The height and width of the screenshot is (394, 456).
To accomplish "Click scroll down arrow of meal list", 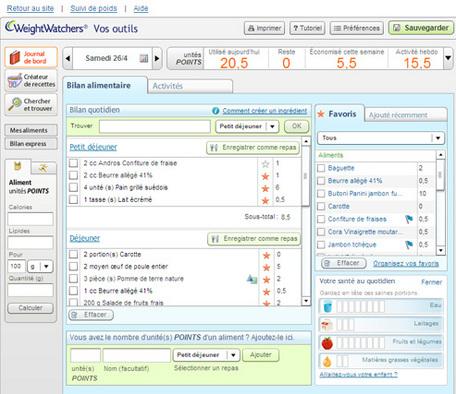I will click(x=306, y=301).
